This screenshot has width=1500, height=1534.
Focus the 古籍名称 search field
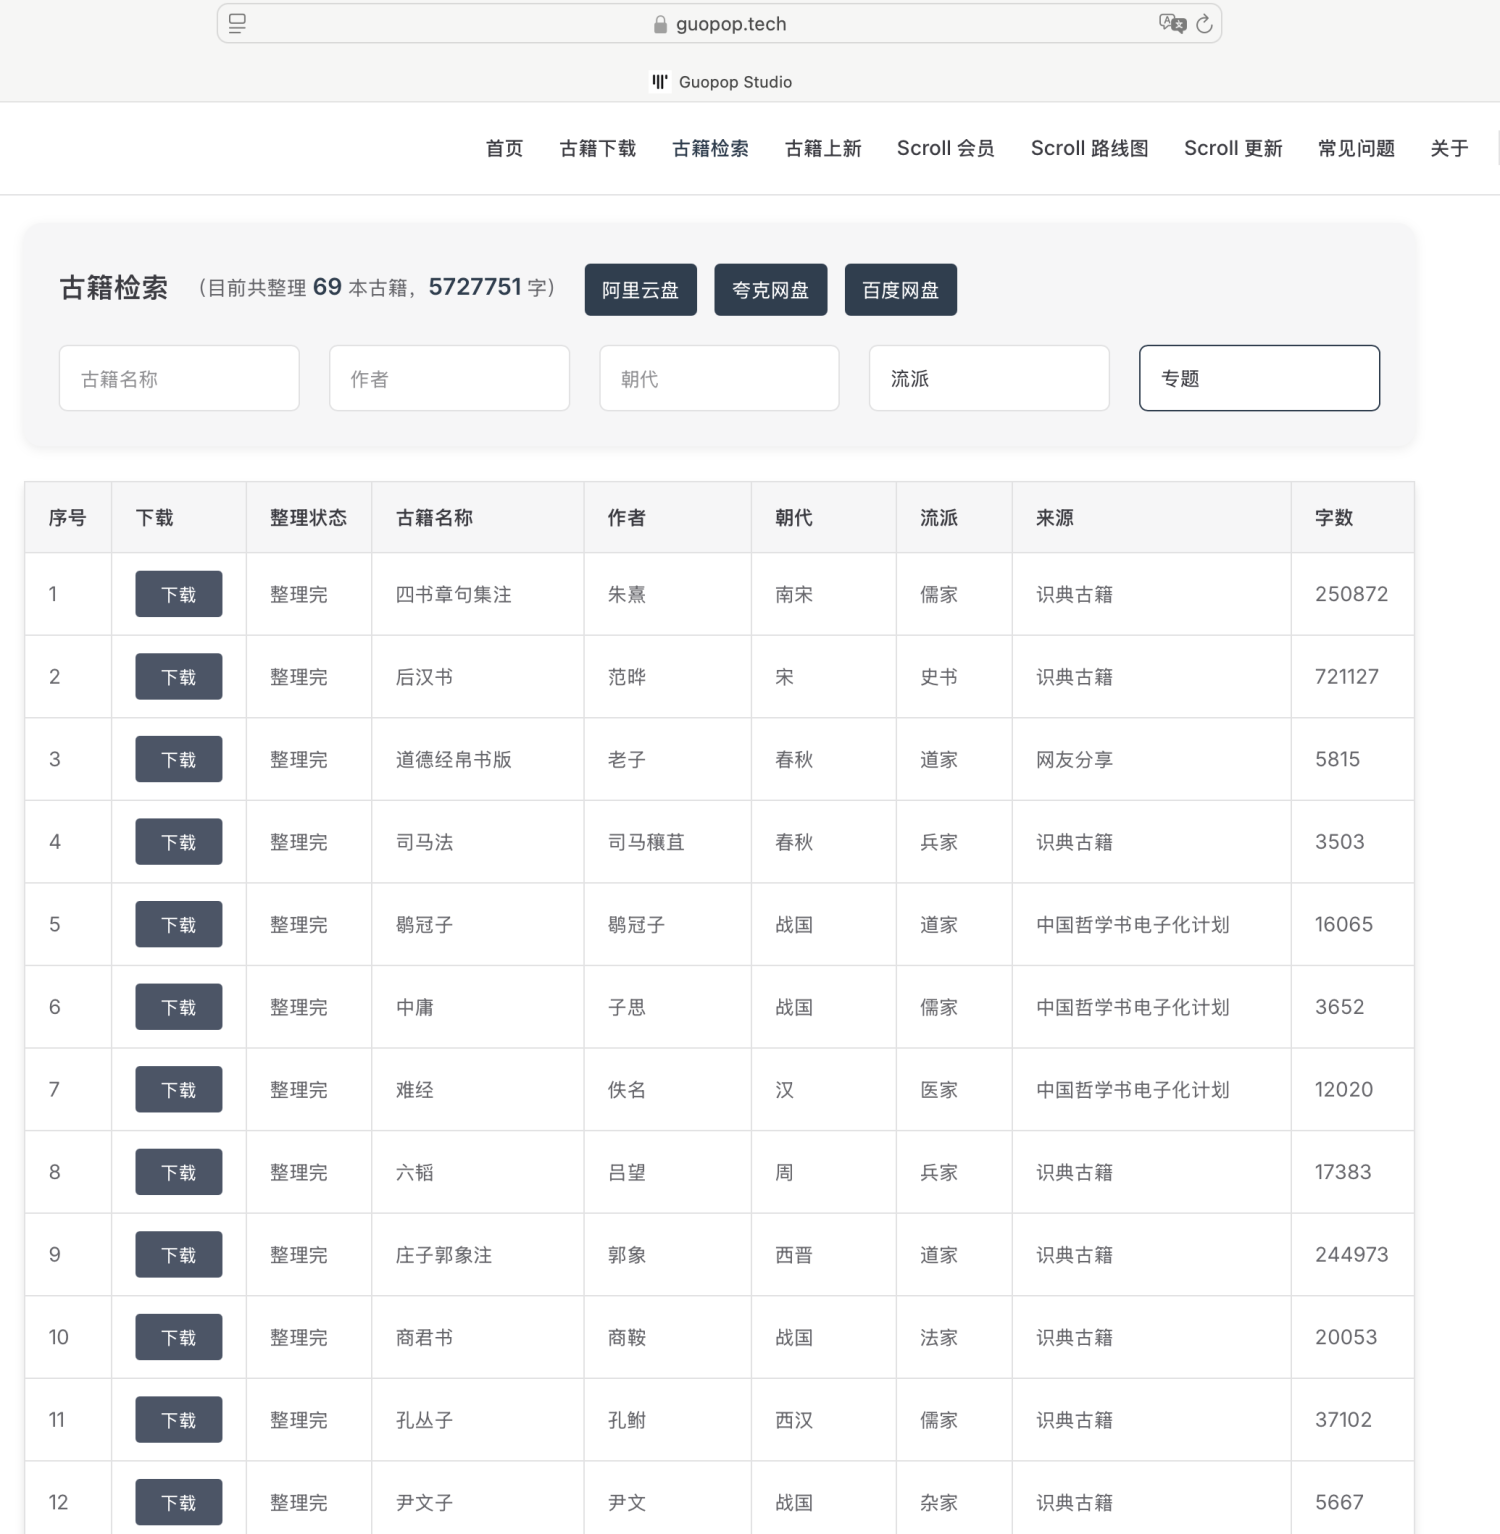click(179, 379)
